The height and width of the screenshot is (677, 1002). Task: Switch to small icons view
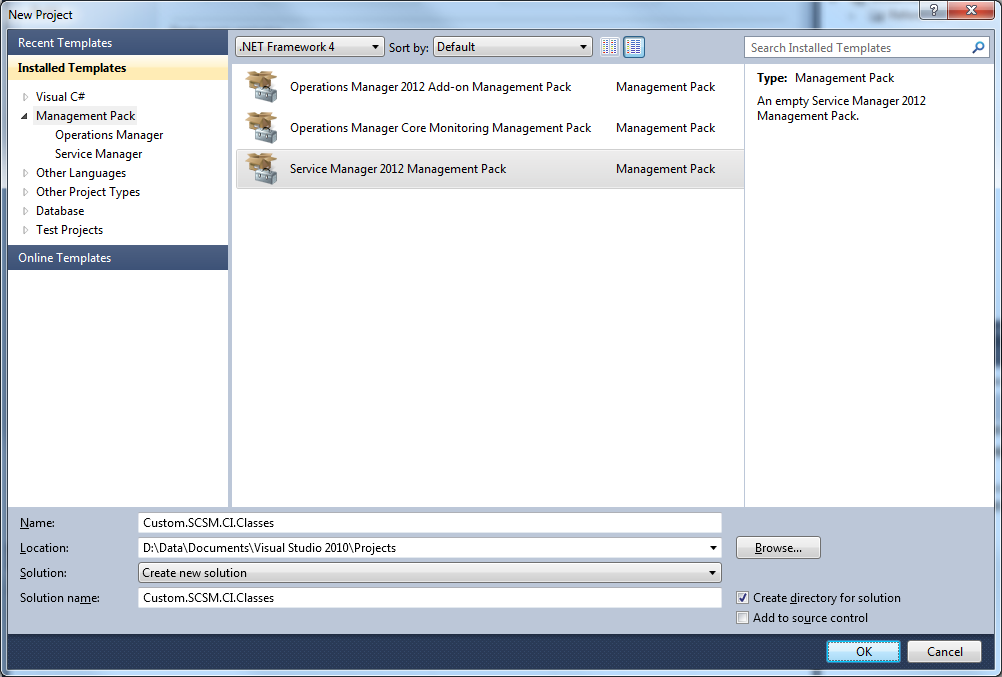pyautogui.click(x=610, y=47)
